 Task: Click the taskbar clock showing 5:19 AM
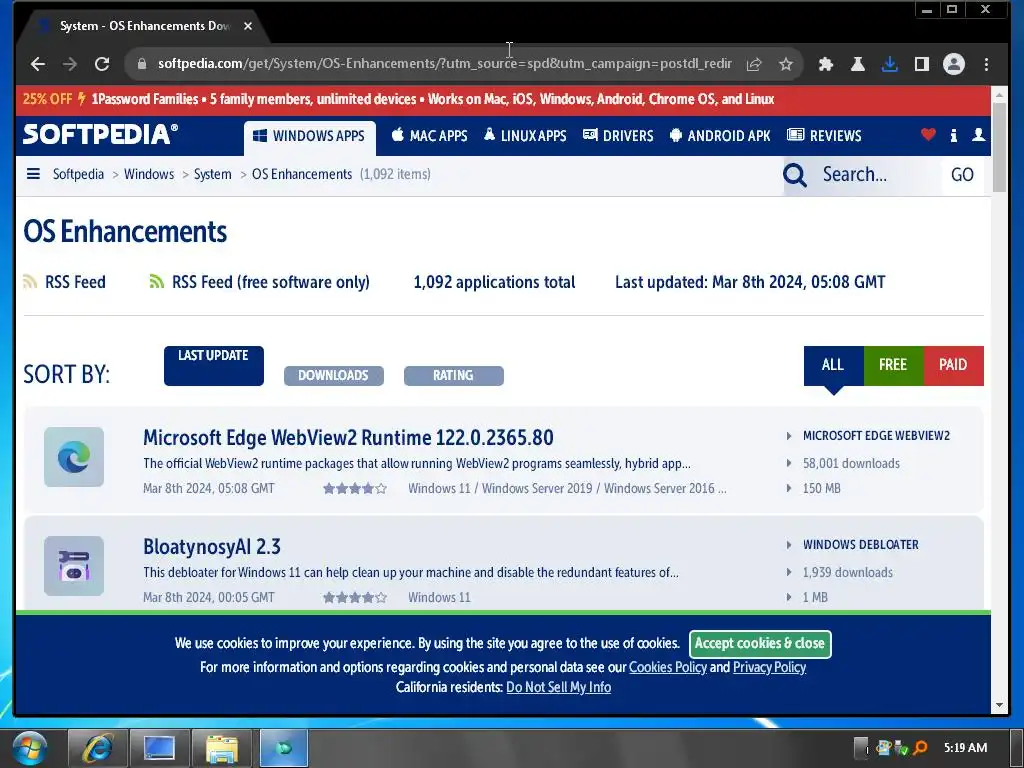coord(965,748)
